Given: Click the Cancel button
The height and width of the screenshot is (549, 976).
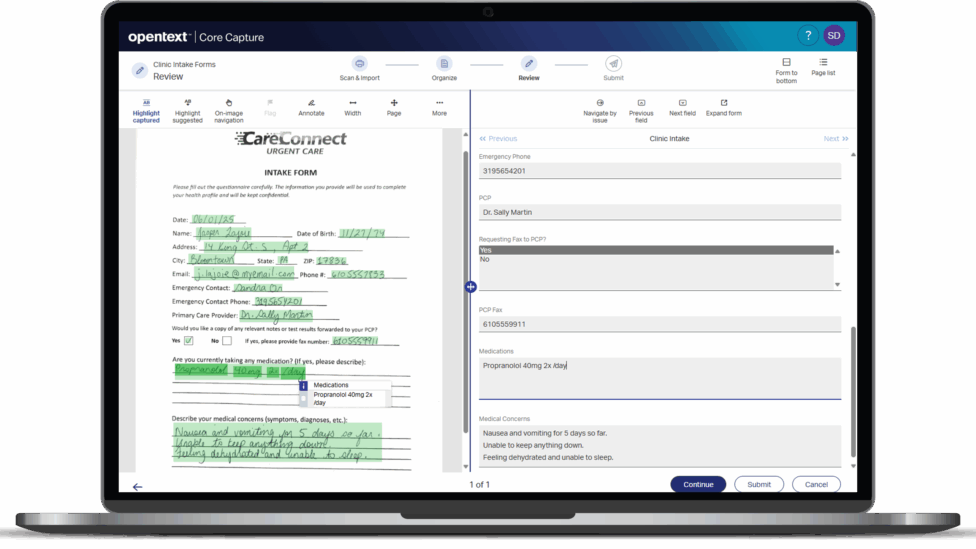Looking at the screenshot, I should click(x=816, y=484).
